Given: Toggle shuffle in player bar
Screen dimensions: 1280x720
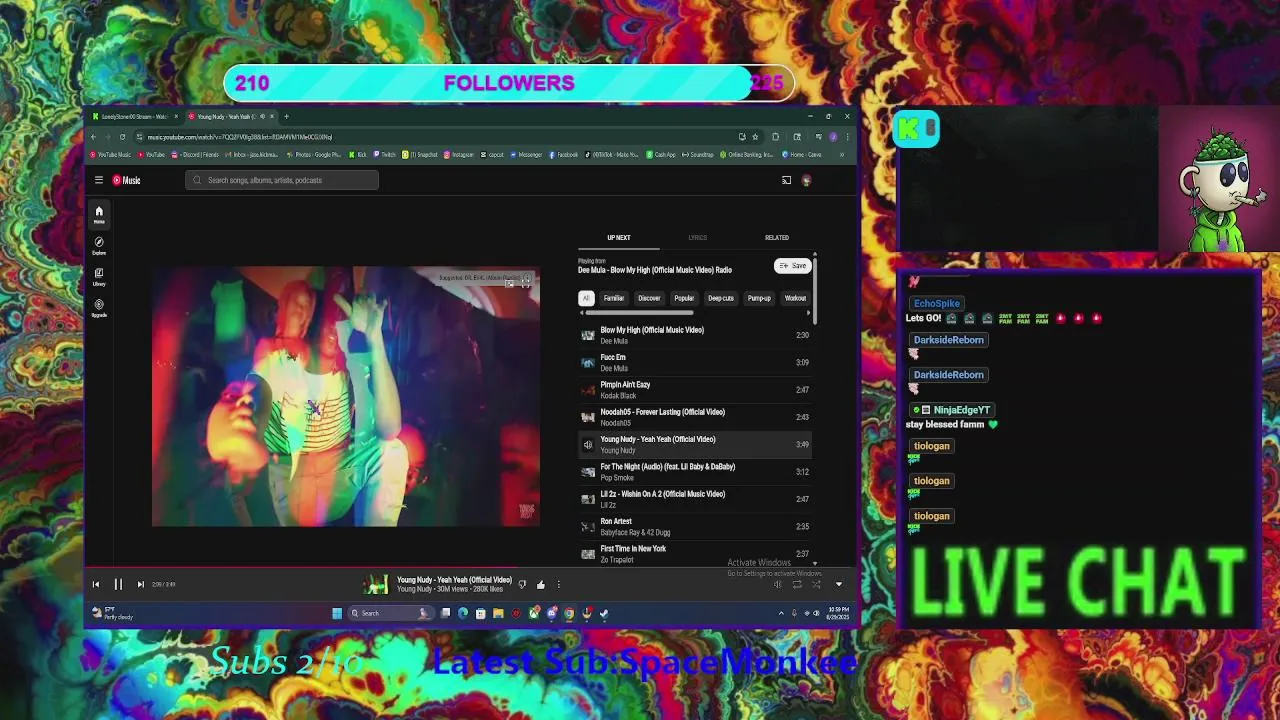Looking at the screenshot, I should coord(816,584).
